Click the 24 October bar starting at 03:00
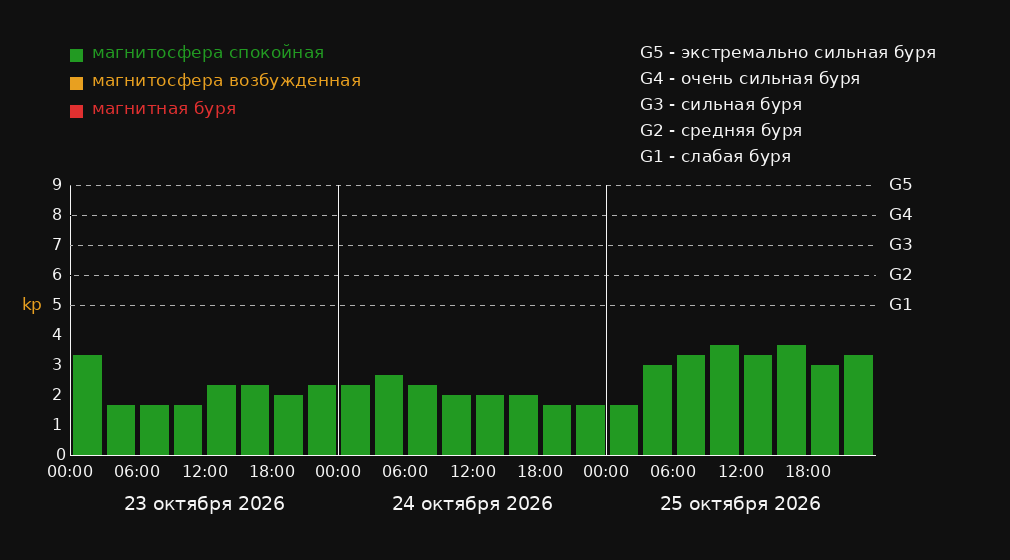Image resolution: width=1010 pixels, height=560 pixels. [x=389, y=415]
